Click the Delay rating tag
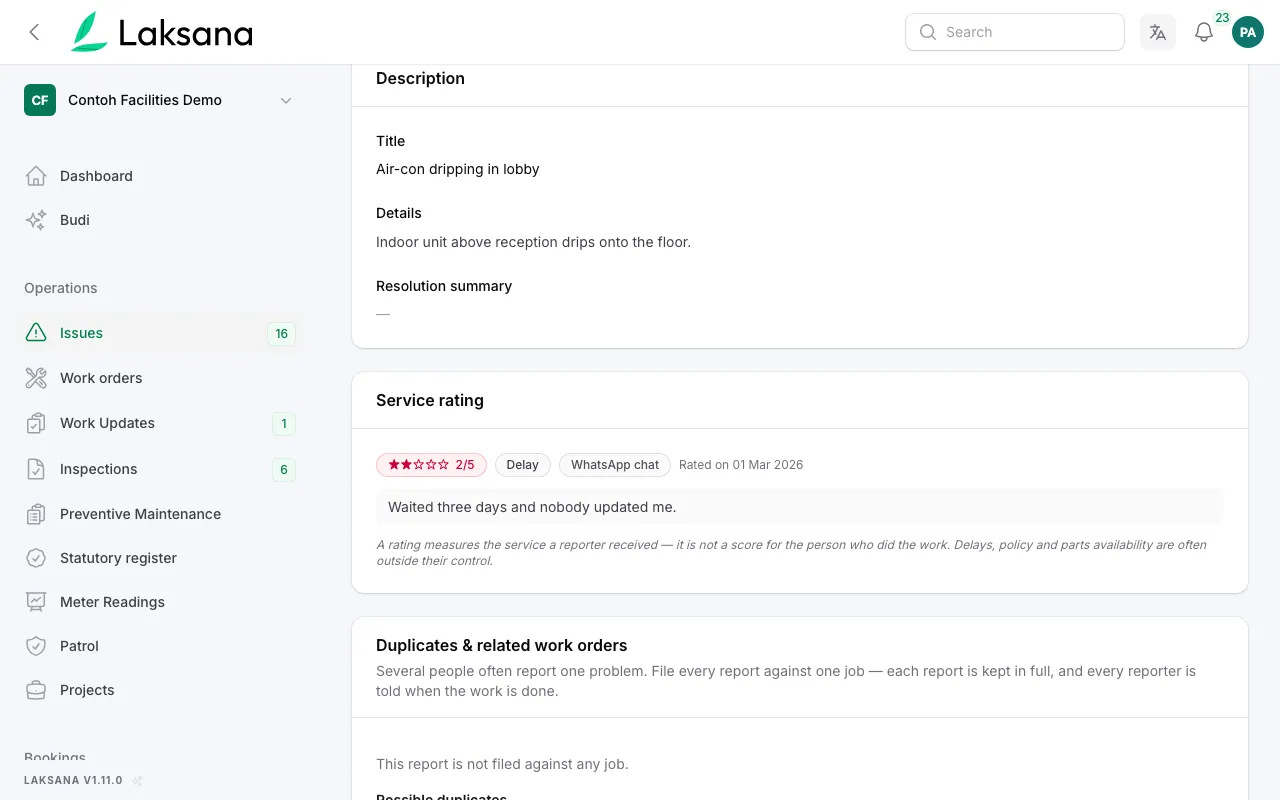1280x800 pixels. click(522, 465)
